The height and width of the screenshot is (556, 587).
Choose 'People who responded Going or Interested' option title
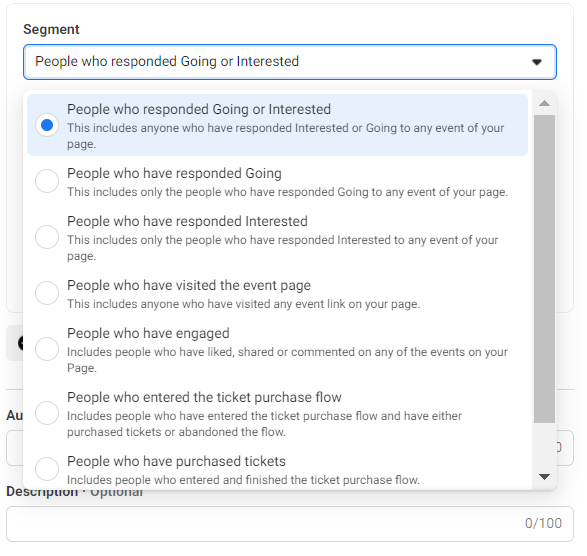[x=199, y=109]
